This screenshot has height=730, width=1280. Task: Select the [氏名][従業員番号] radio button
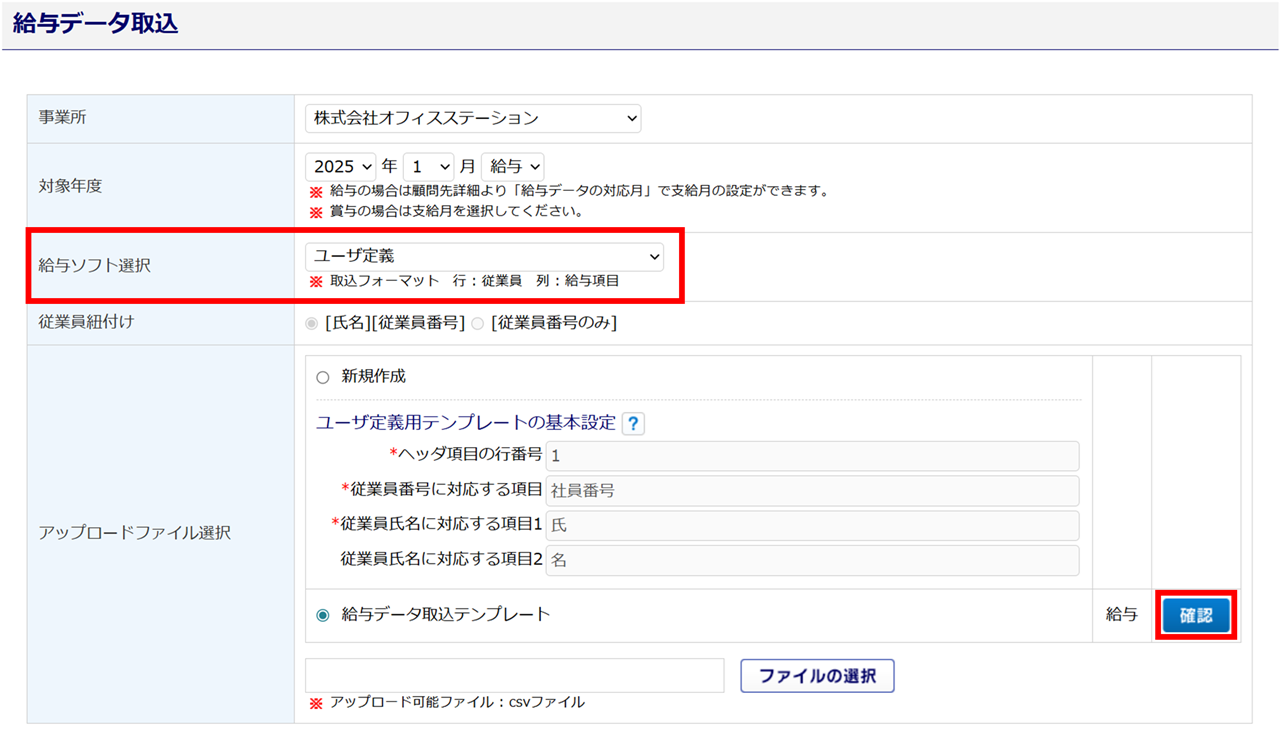312,324
